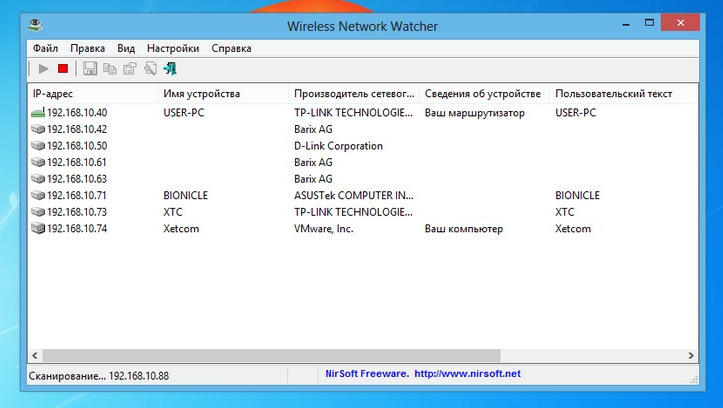This screenshot has height=408, width=723.
Task: Select row with IP 192.168.10.61
Action: click(x=362, y=162)
